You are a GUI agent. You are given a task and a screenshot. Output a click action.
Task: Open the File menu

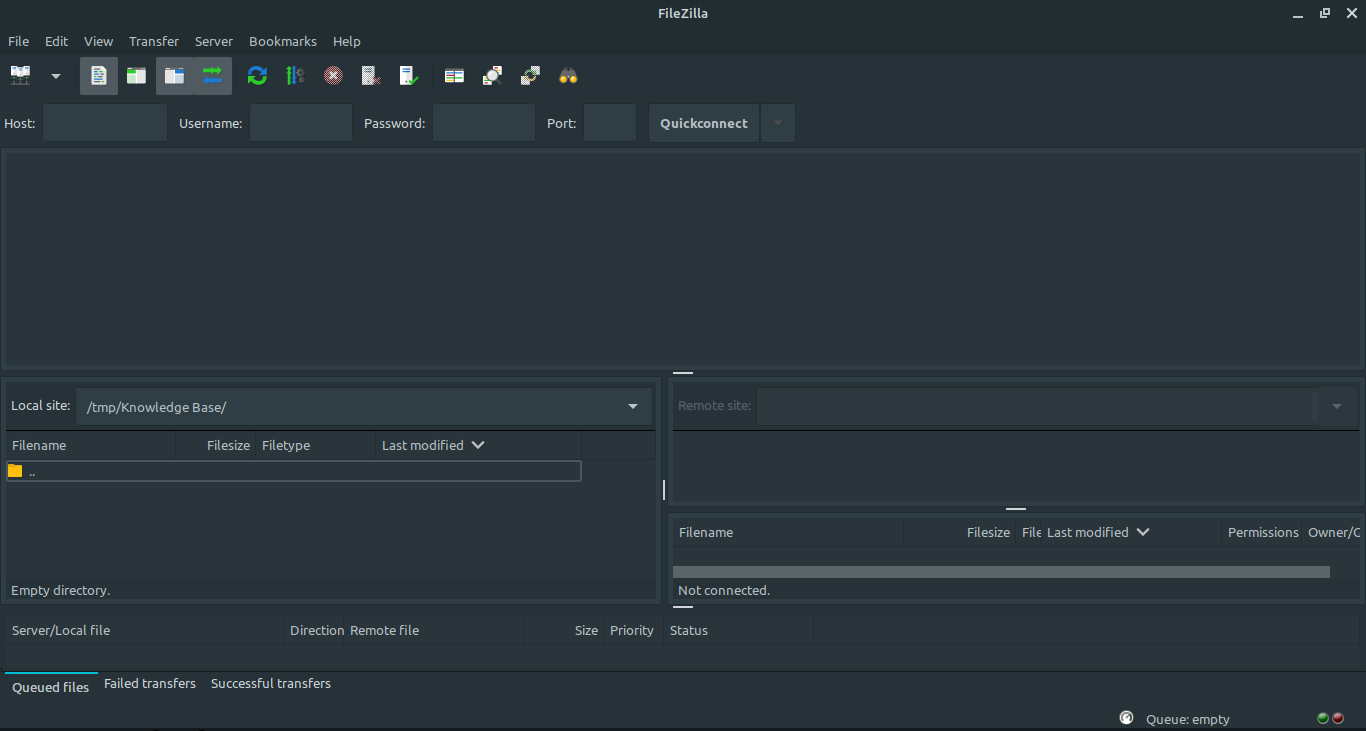19,41
